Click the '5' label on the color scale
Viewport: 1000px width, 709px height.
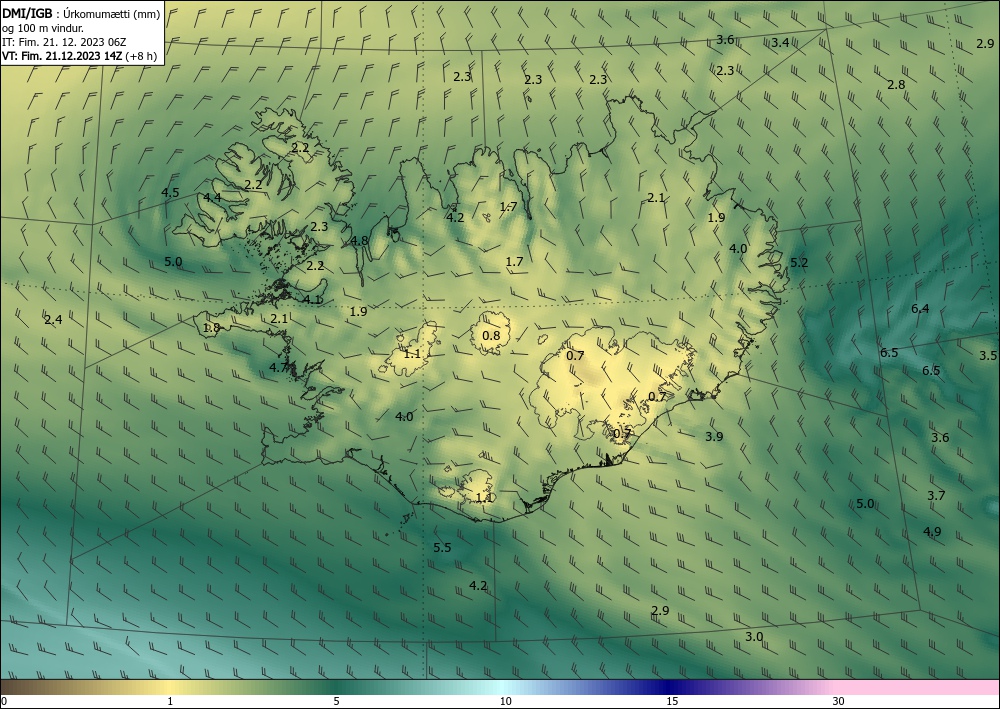tap(336, 702)
